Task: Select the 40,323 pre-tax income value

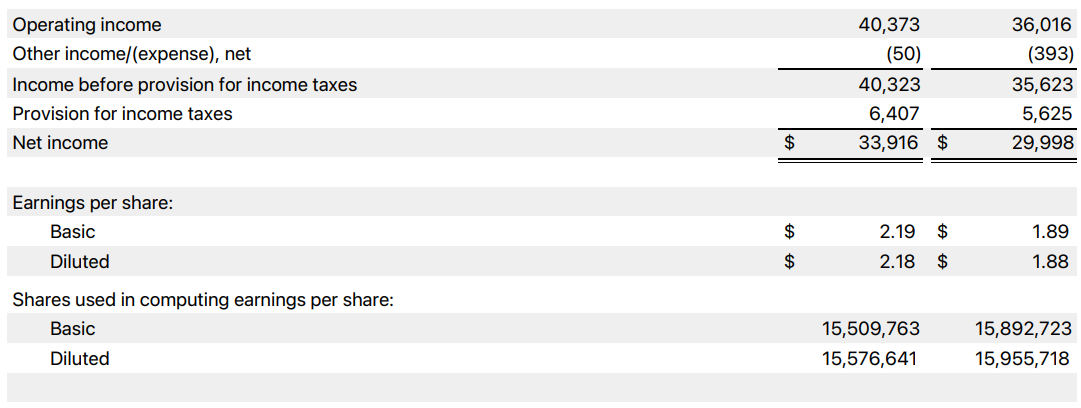Action: point(889,85)
